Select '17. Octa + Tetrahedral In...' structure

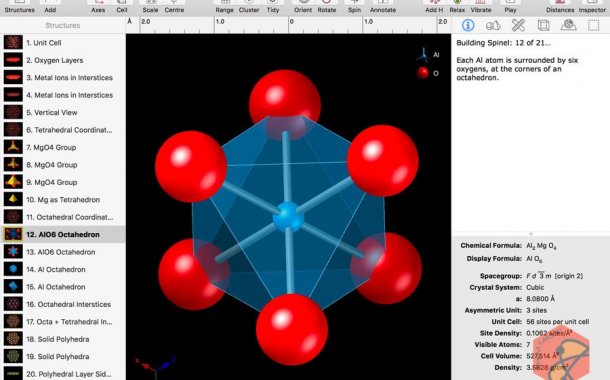63,322
